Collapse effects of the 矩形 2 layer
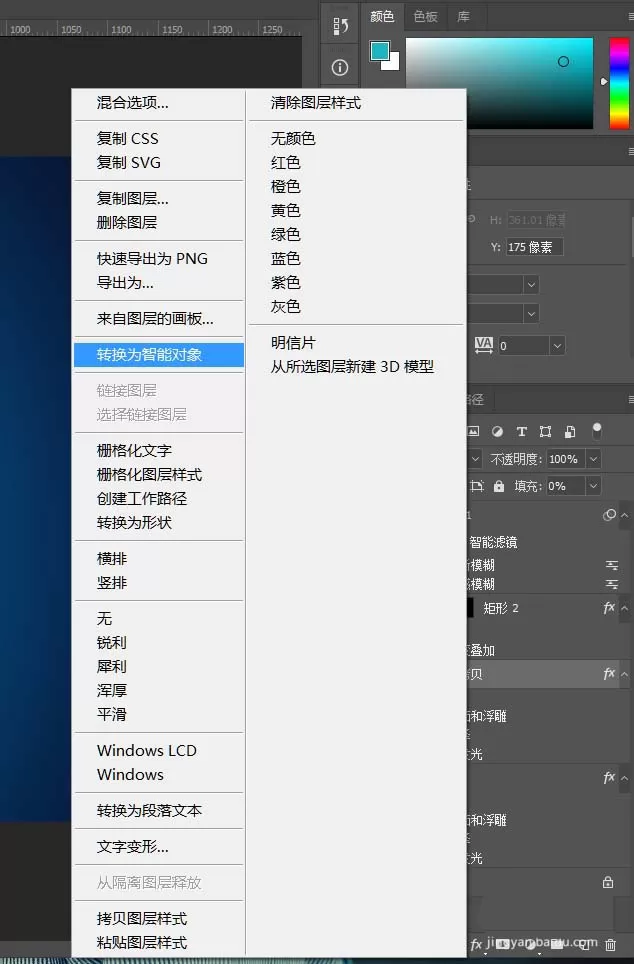Viewport: 634px width, 964px height. [x=625, y=608]
